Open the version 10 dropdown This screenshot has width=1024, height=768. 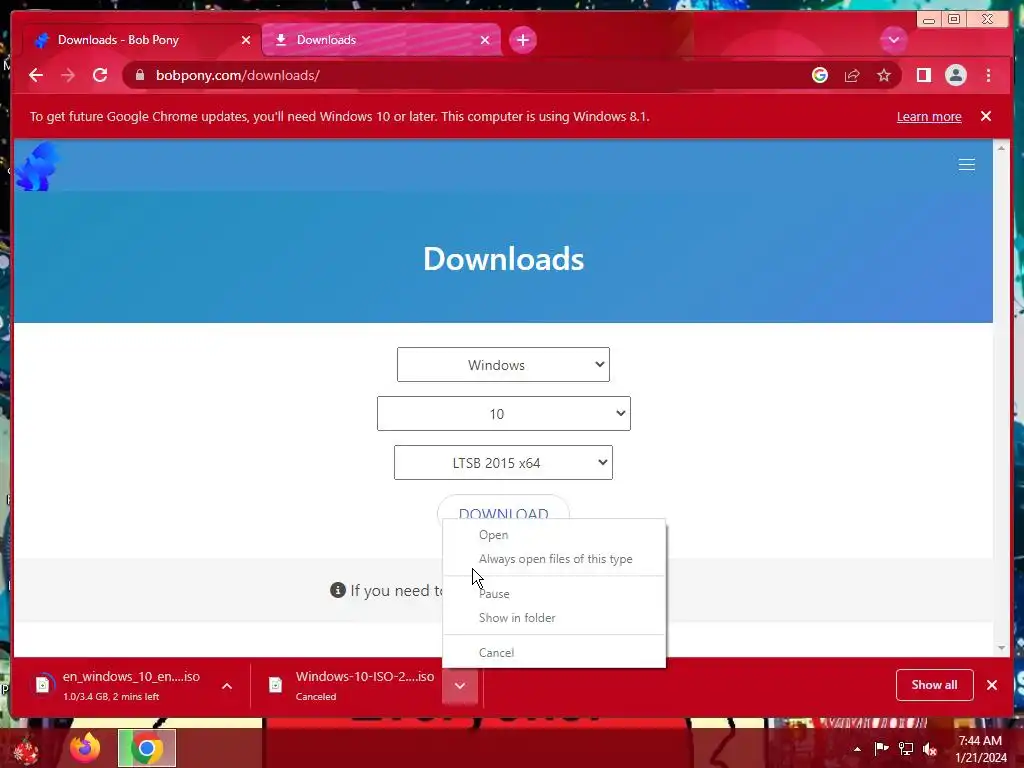pos(504,414)
